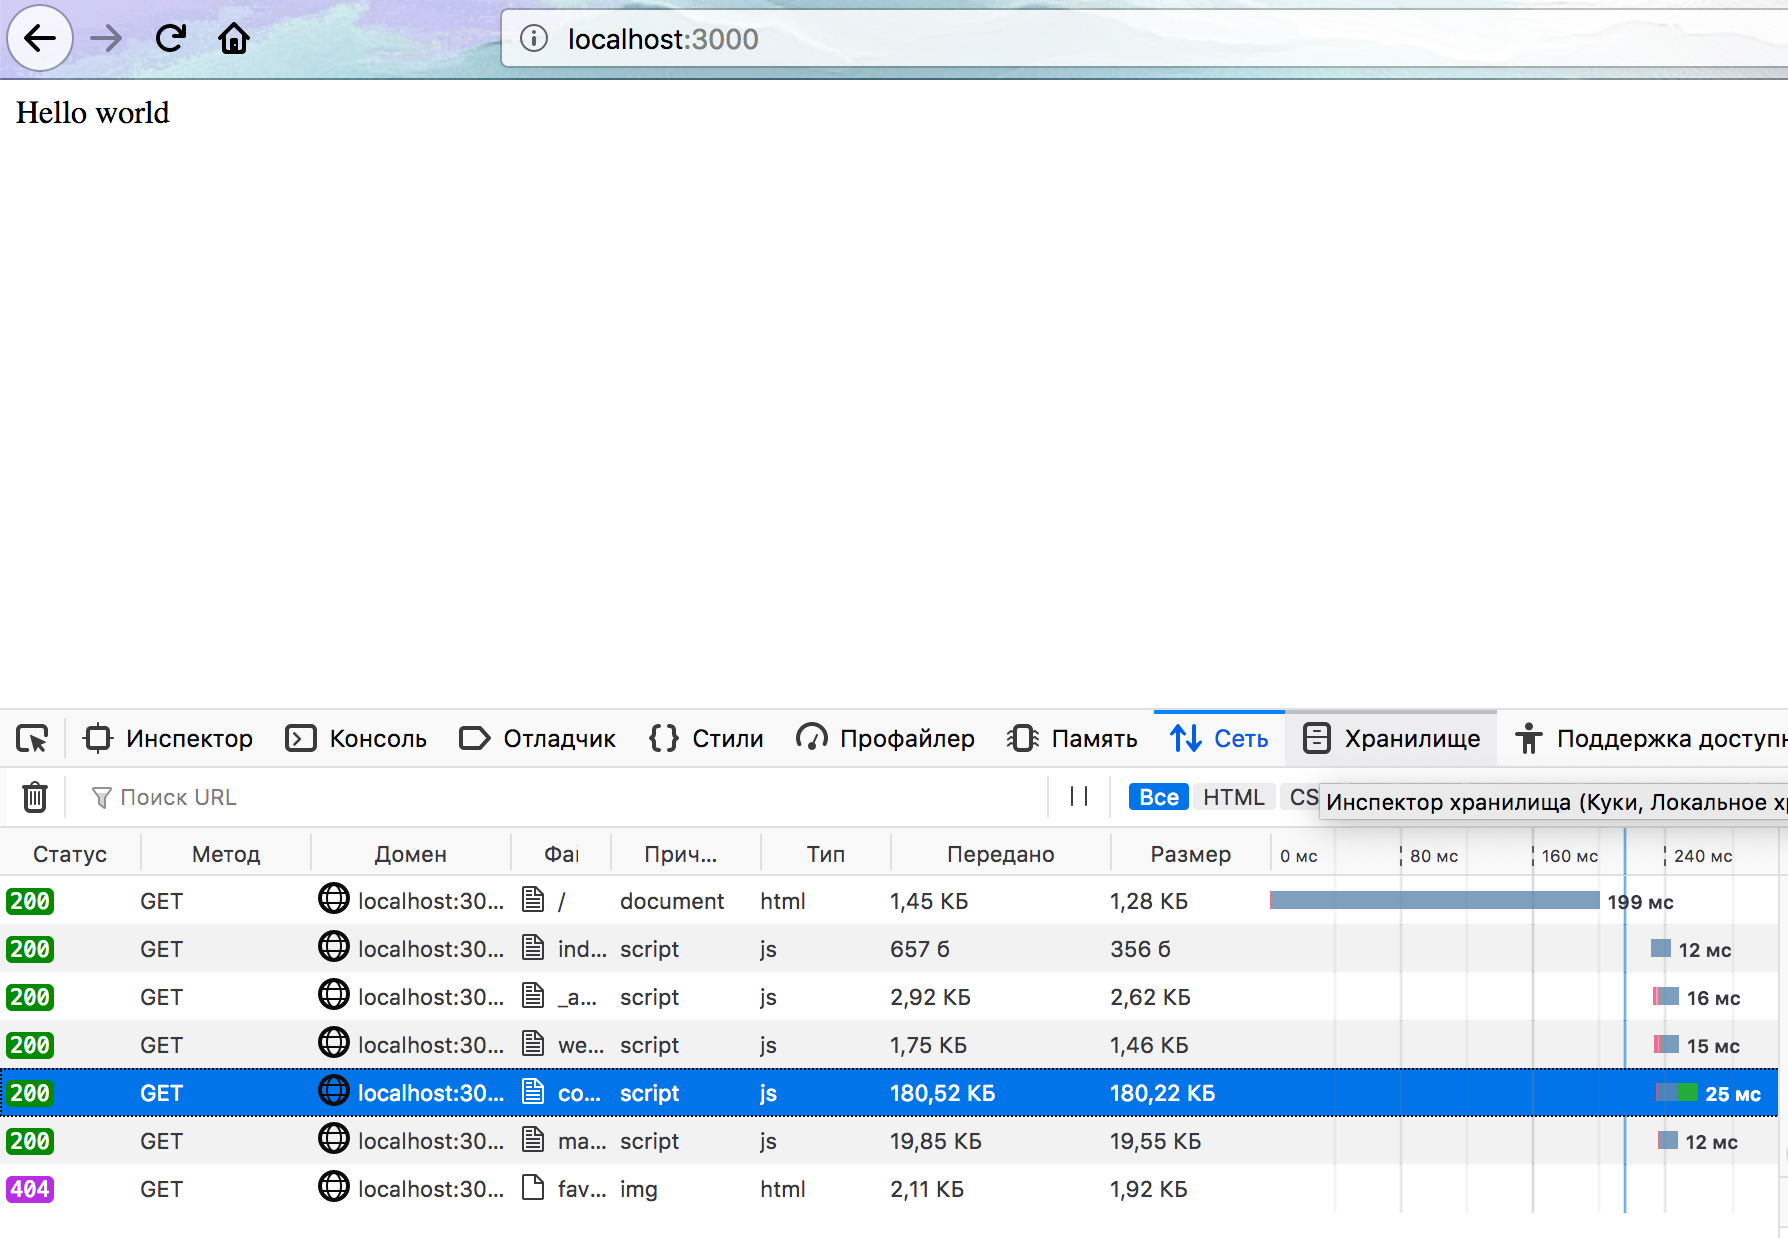Viewport: 1788px width, 1238px height.
Task: Open the Отладчик panel
Action: click(x=537, y=738)
